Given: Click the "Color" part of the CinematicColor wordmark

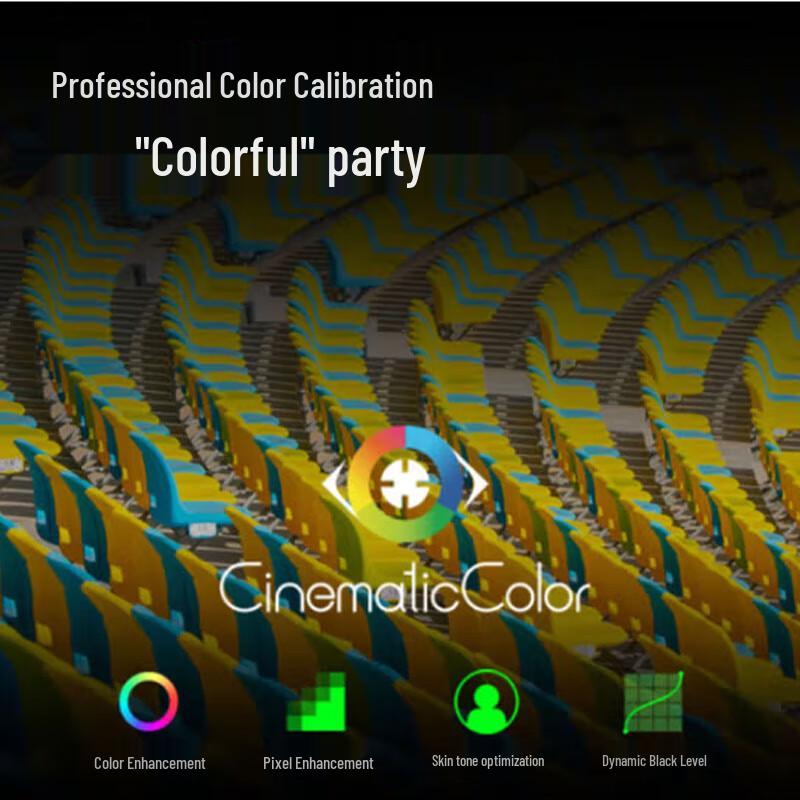Looking at the screenshot, I should (525, 590).
